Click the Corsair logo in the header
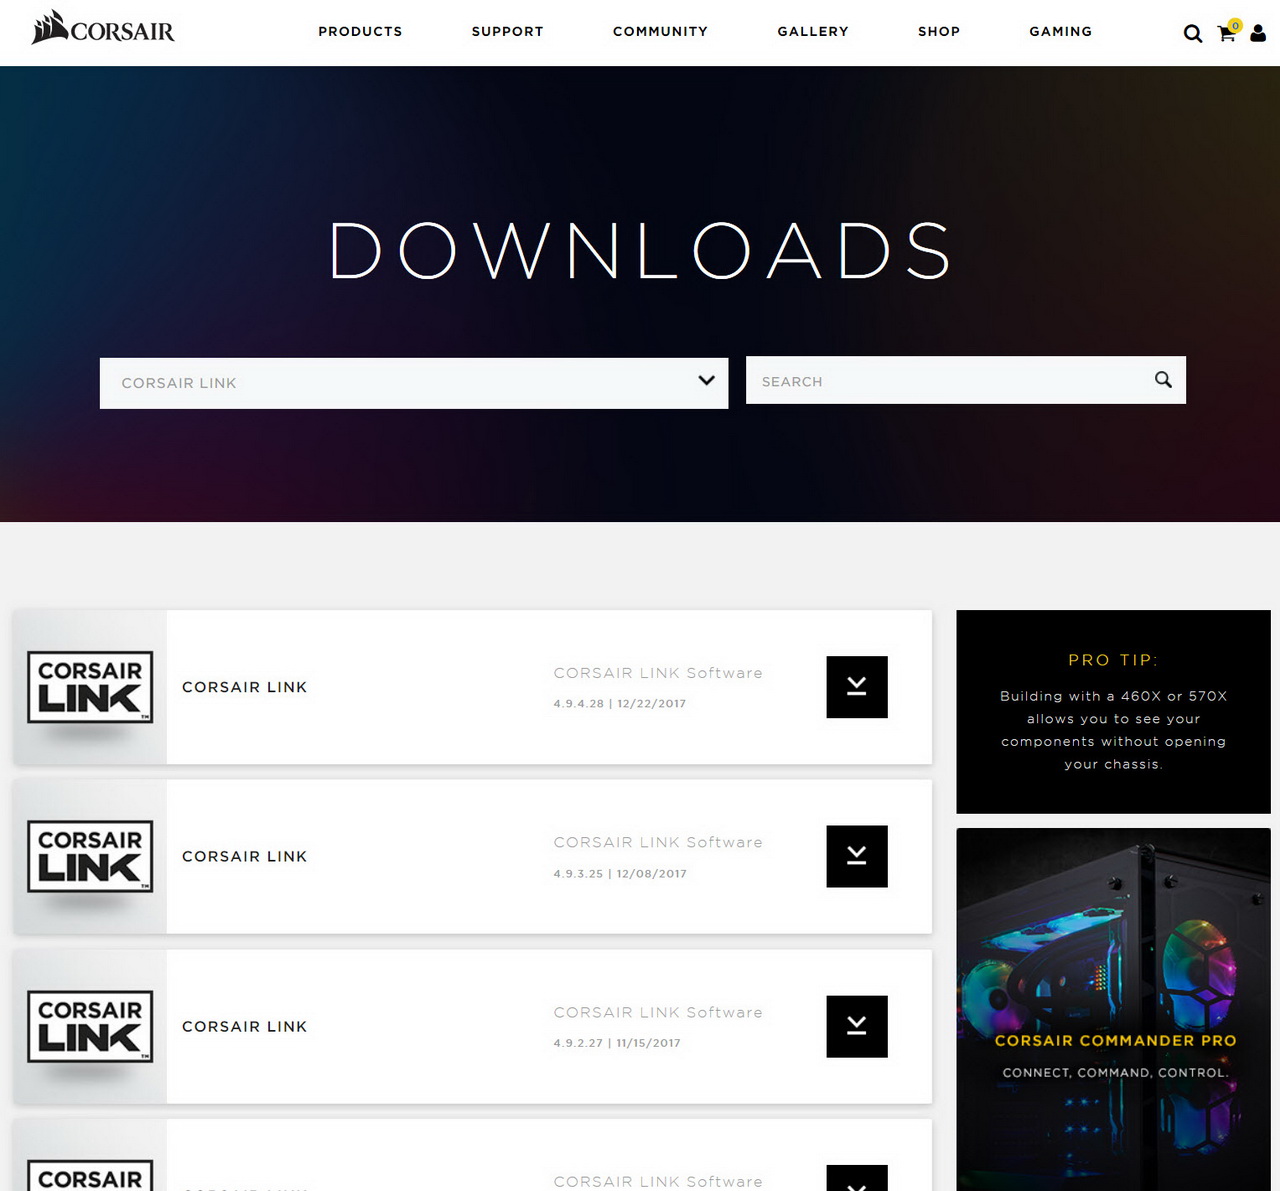The width and height of the screenshot is (1280, 1191). tap(103, 28)
